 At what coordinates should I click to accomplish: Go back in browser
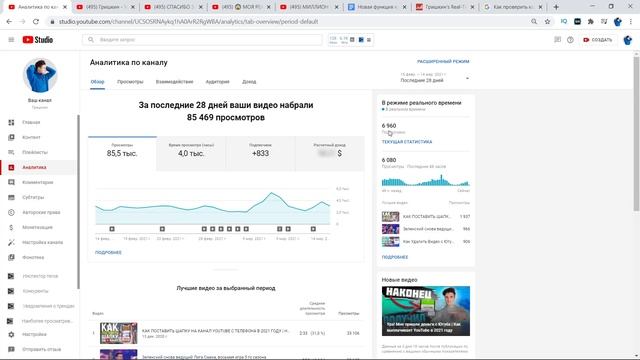pyautogui.click(x=9, y=22)
